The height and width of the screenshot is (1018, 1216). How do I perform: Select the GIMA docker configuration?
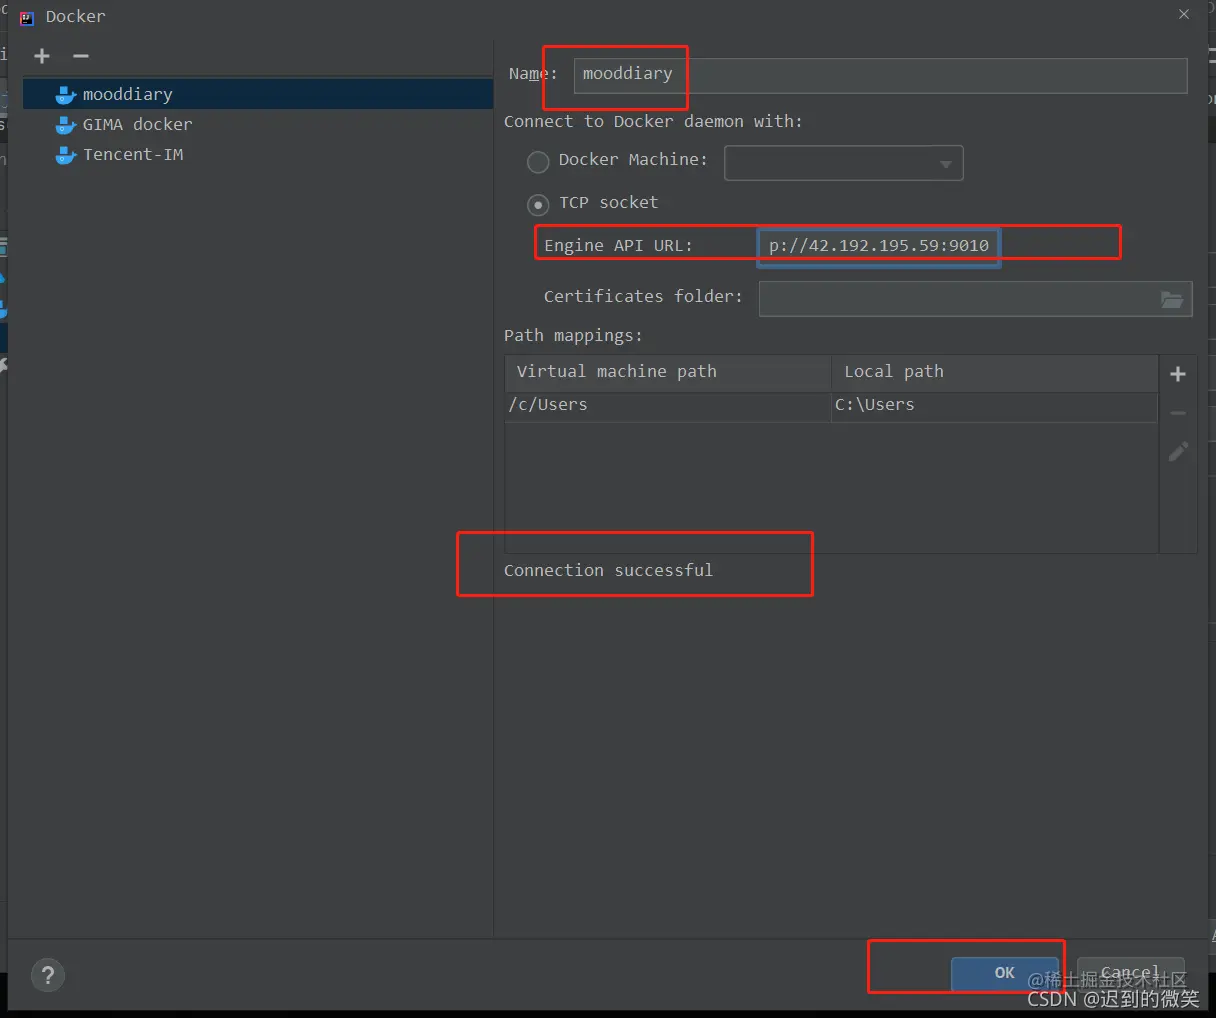click(x=258, y=124)
